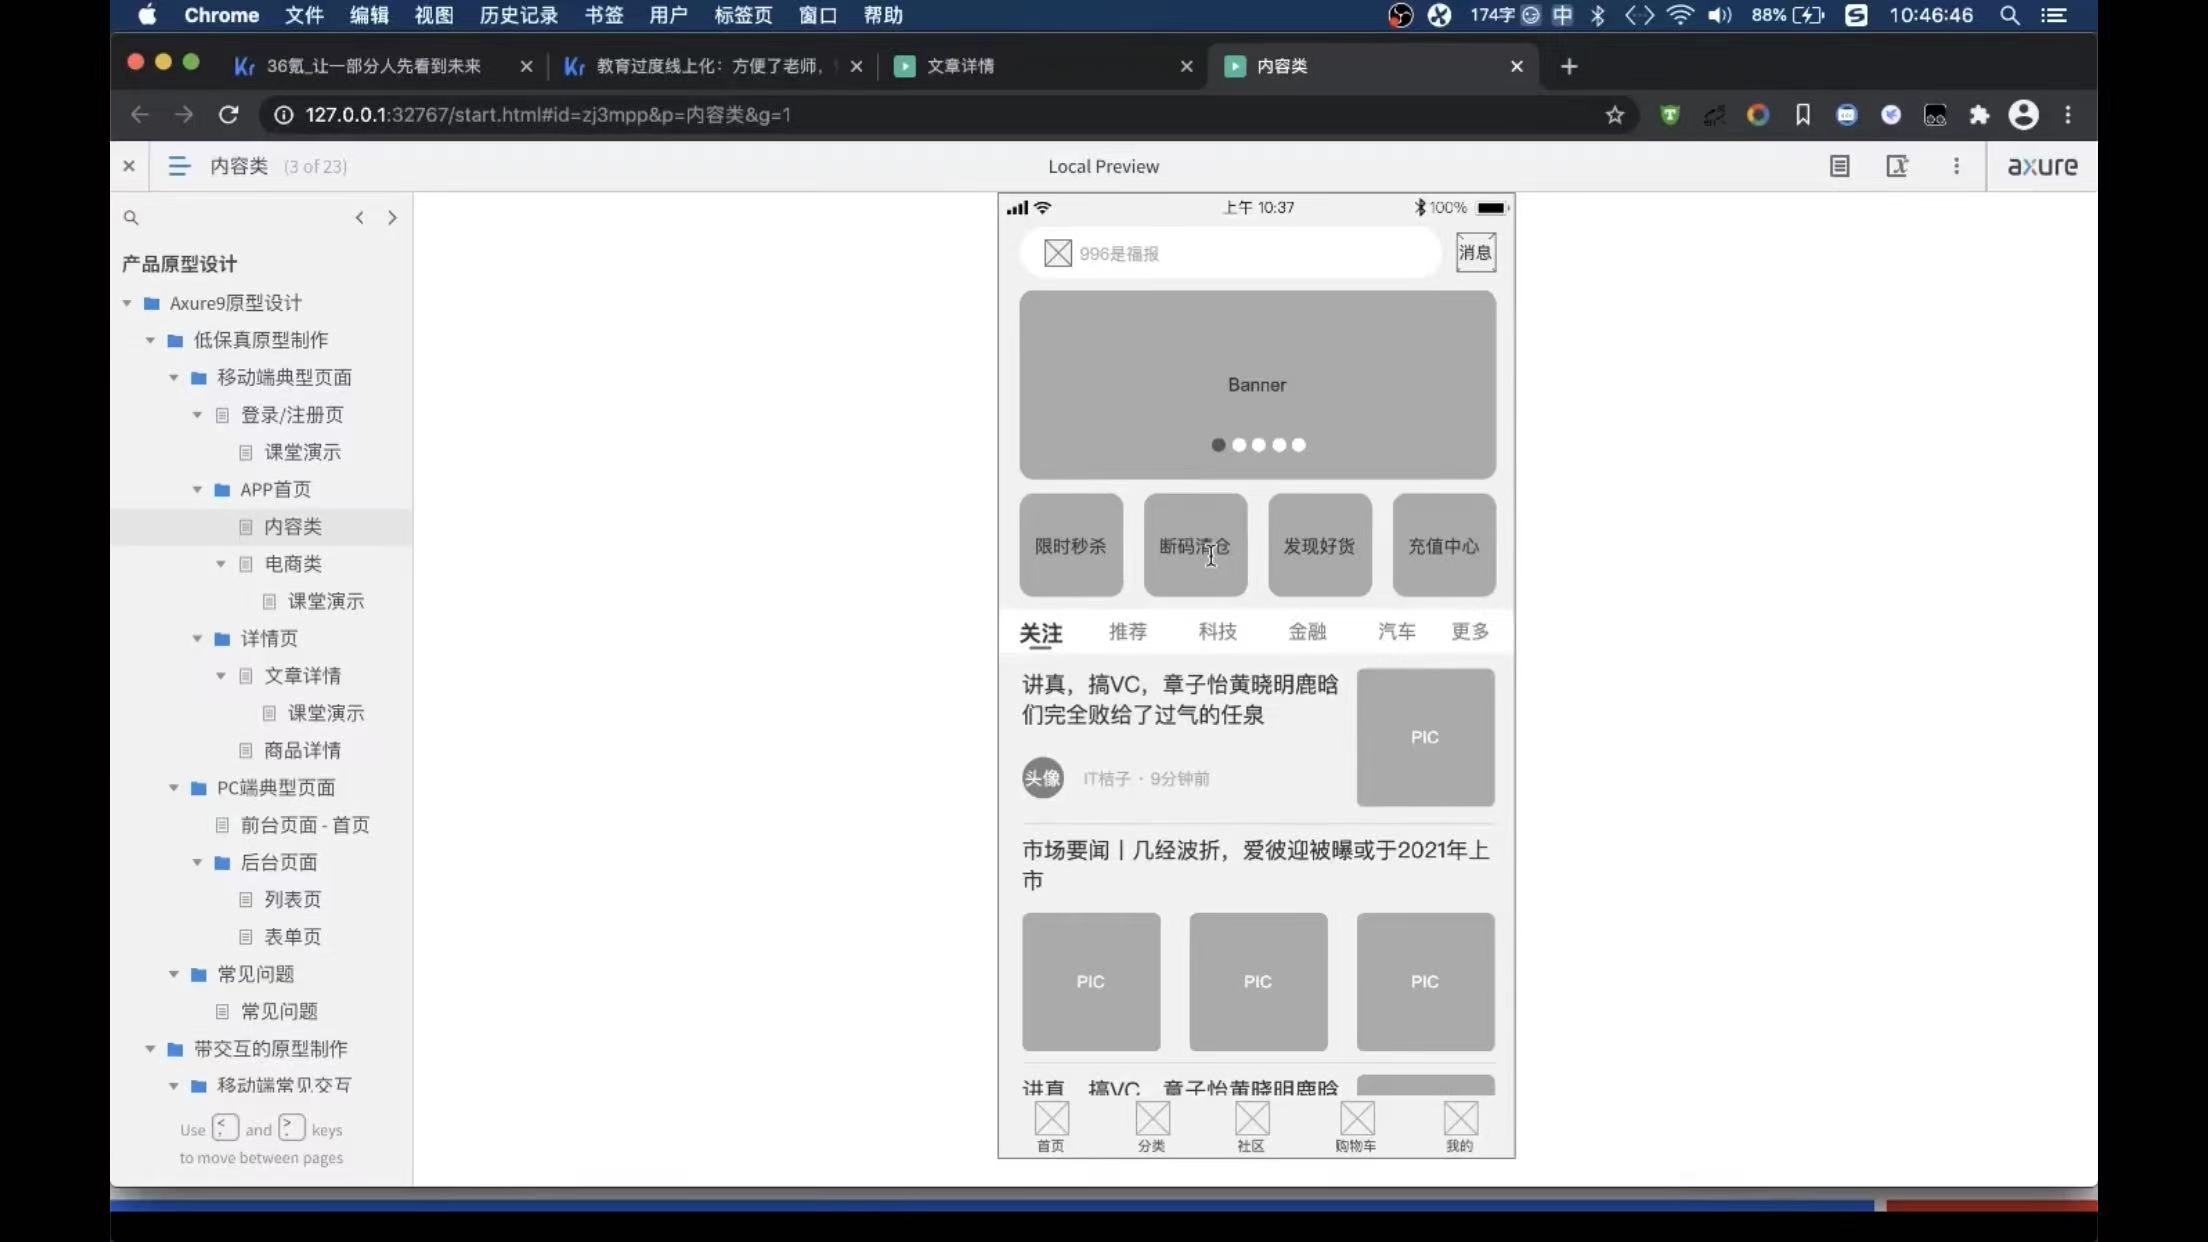Bookmark page with Chrome star icon
The width and height of the screenshot is (2208, 1242).
click(1614, 115)
